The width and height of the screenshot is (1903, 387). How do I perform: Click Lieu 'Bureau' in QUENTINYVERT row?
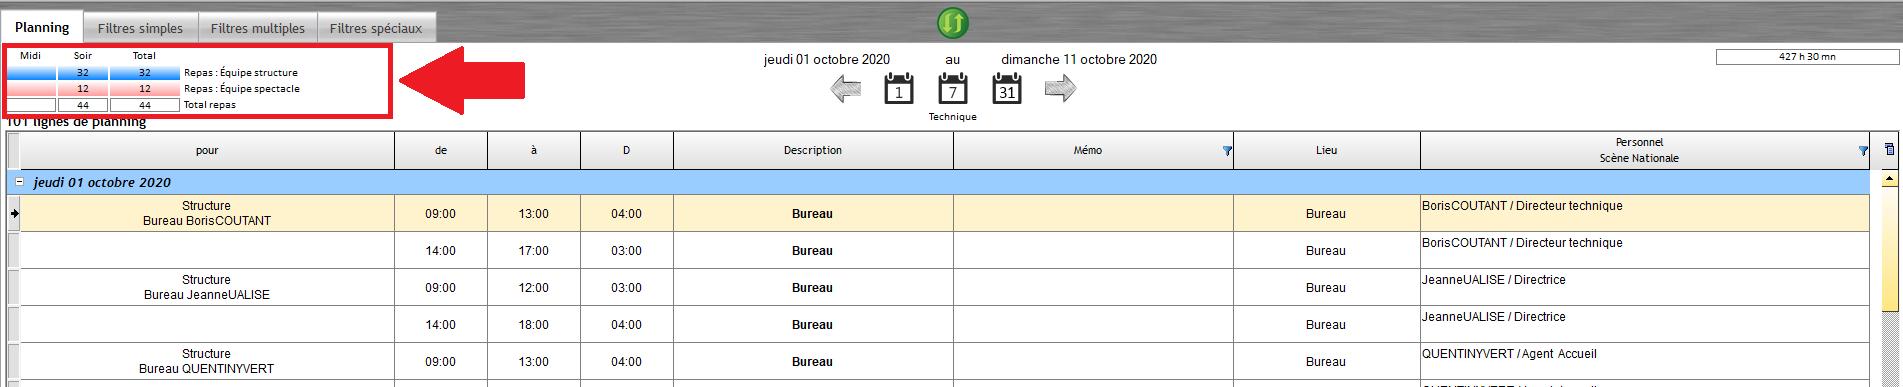tap(1327, 361)
